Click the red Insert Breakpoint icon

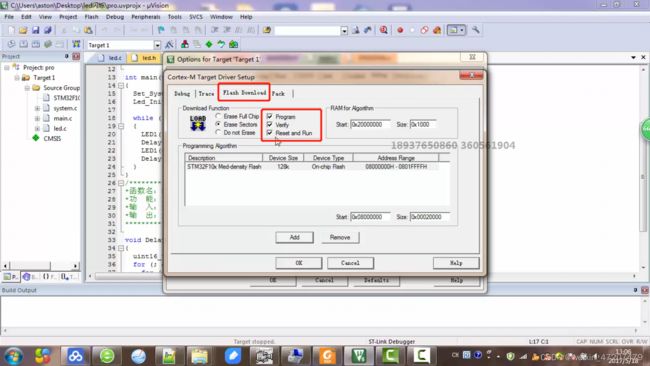400,30
